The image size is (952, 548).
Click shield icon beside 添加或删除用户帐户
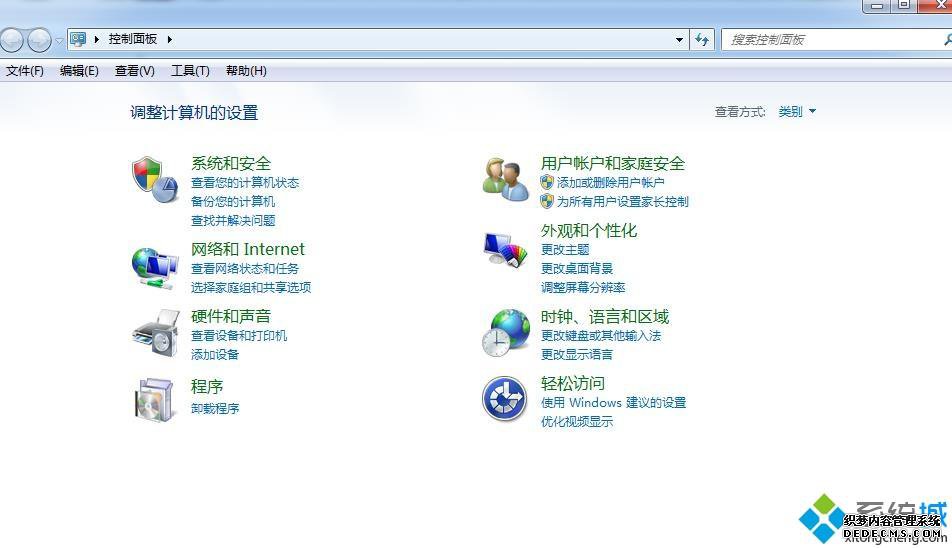[x=547, y=182]
